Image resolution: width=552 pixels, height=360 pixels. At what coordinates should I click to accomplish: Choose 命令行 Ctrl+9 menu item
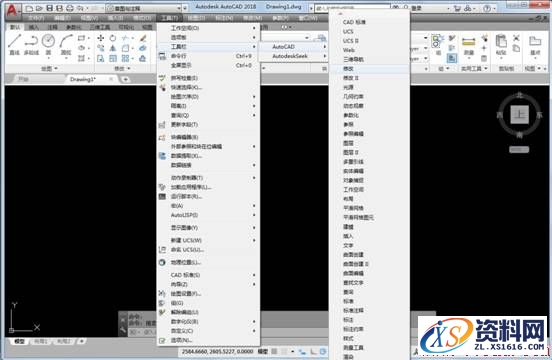208,56
